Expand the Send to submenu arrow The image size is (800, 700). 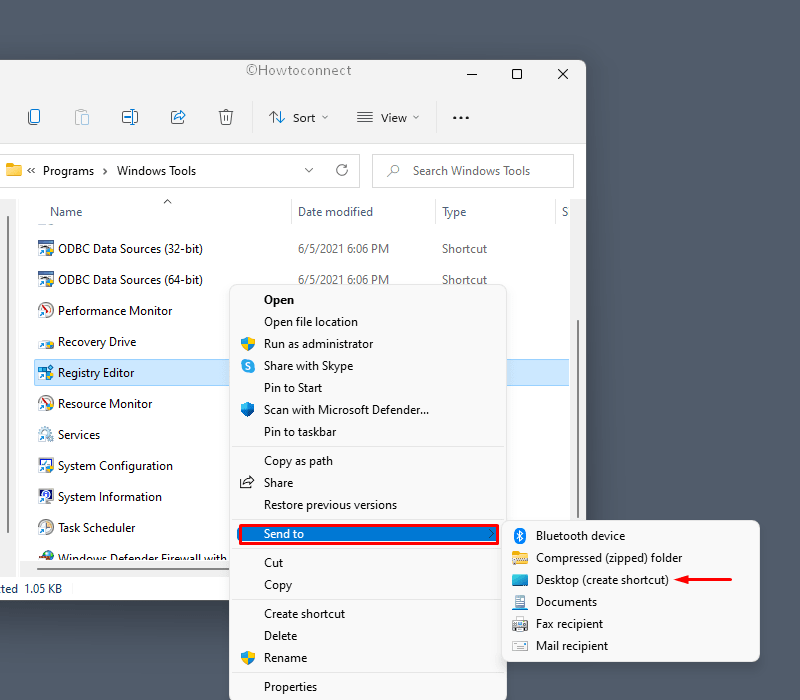click(x=491, y=534)
